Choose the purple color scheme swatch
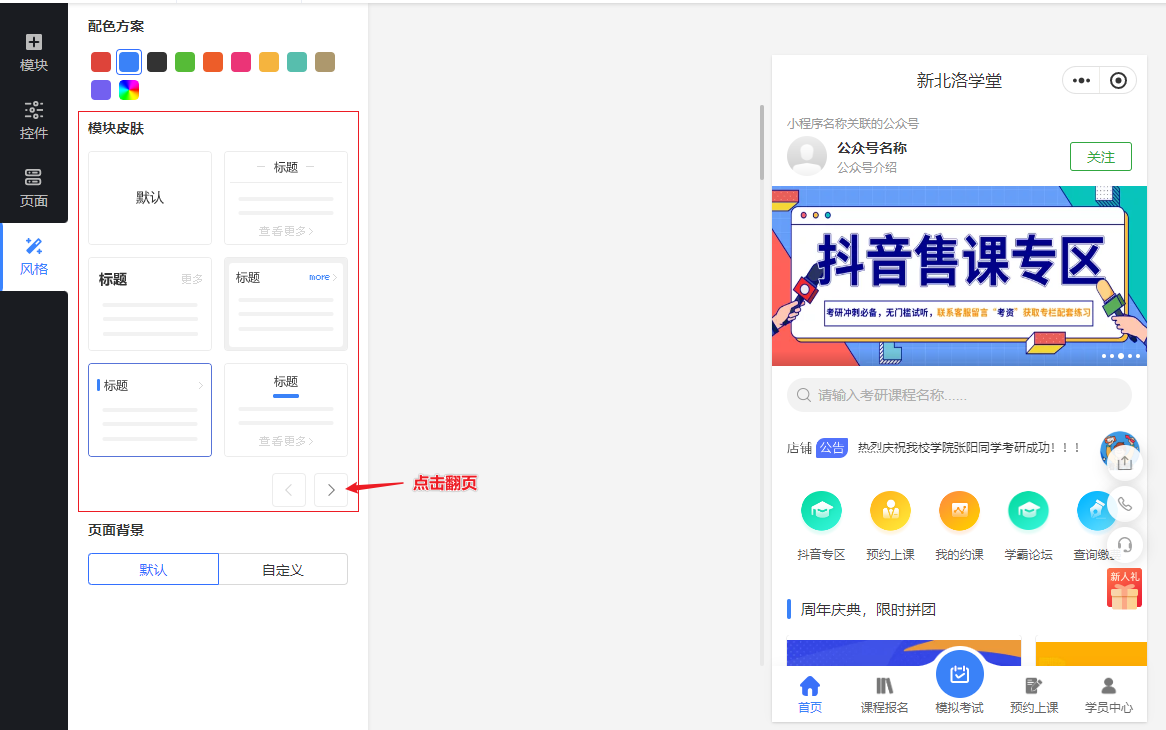1166x730 pixels. (x=101, y=90)
